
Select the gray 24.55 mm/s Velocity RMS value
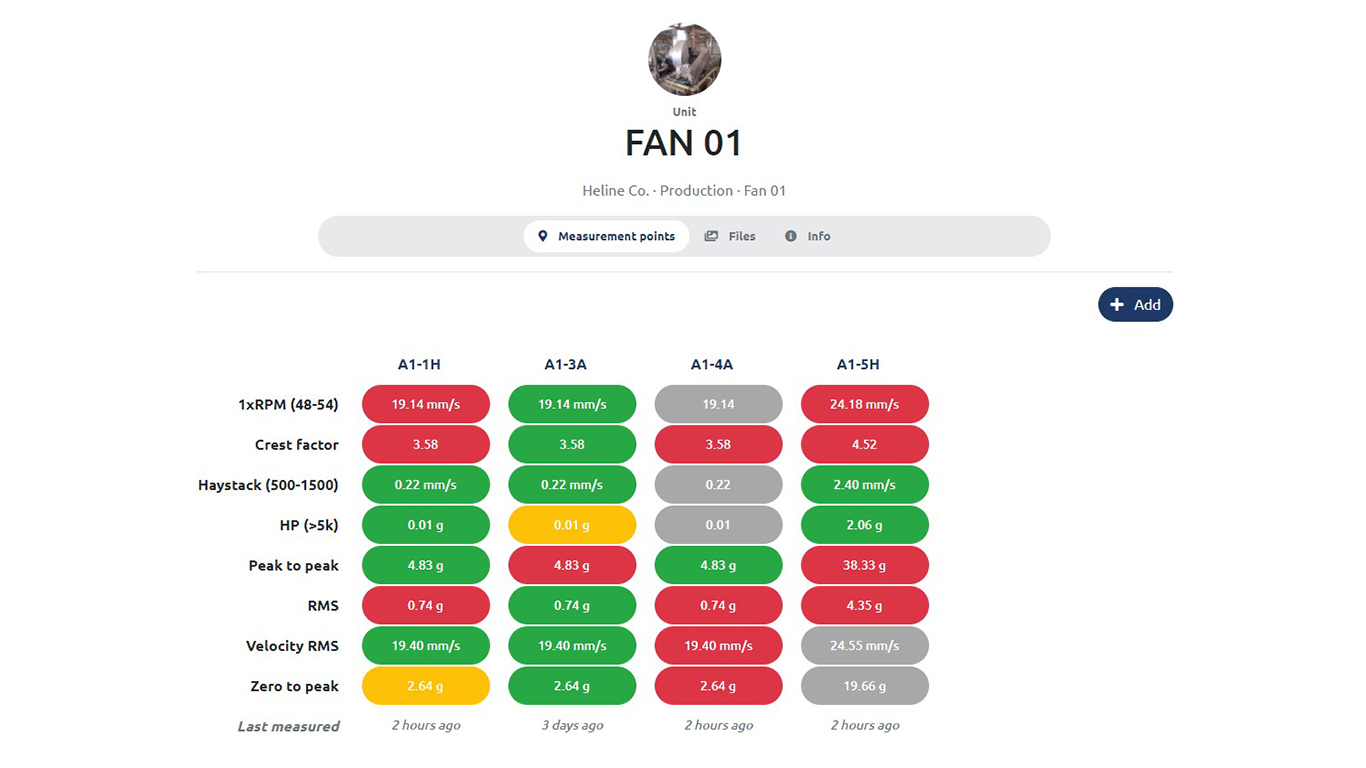(x=865, y=646)
